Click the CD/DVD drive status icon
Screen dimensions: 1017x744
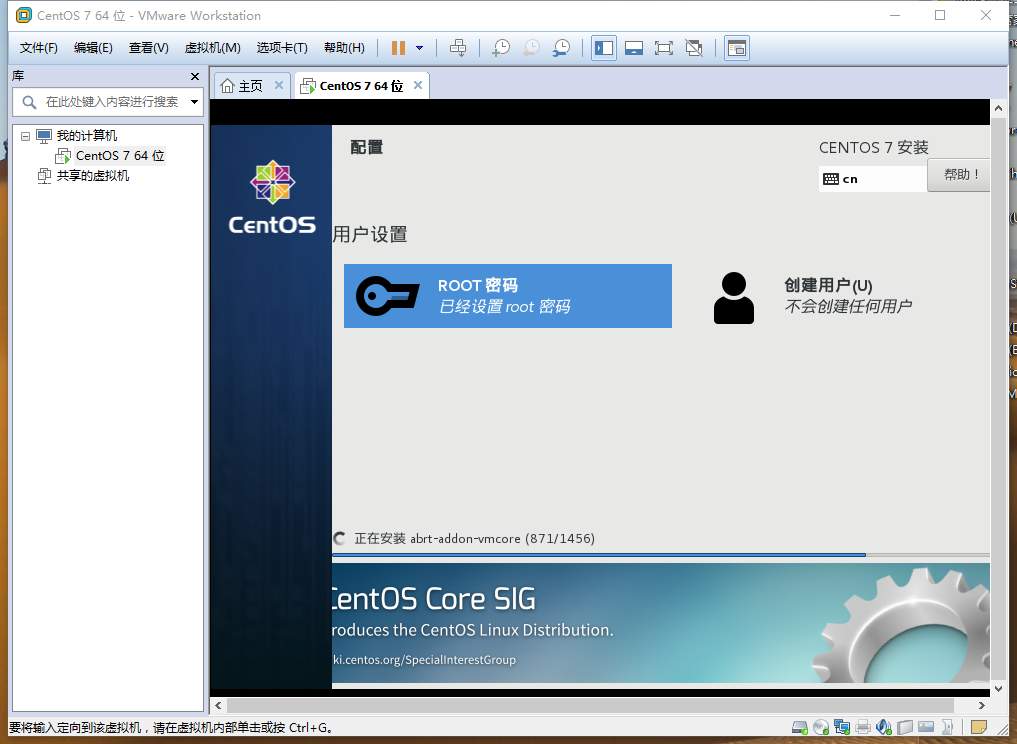tap(820, 727)
